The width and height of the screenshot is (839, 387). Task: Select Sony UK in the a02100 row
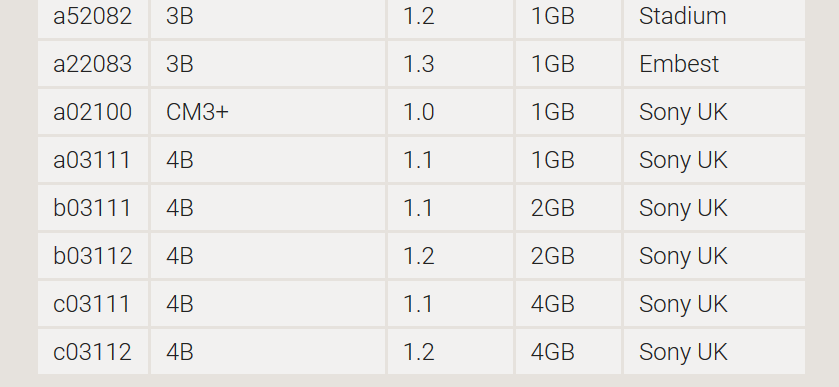pos(714,112)
